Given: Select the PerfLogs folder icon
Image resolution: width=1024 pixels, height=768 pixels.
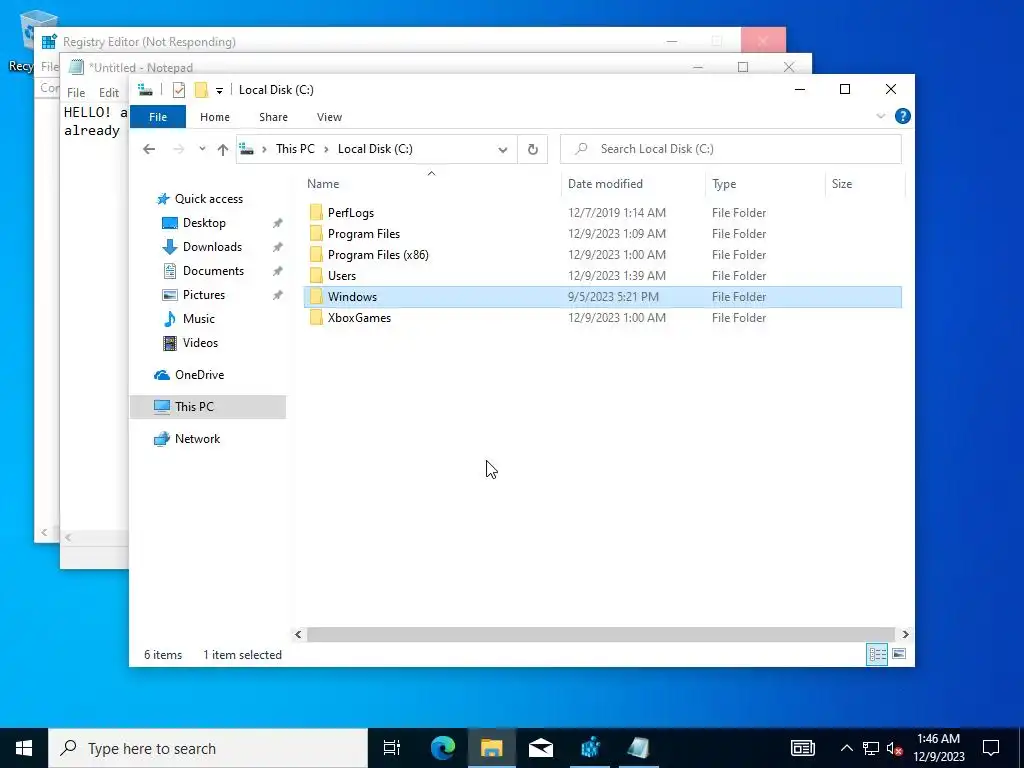Looking at the screenshot, I should coord(316,212).
